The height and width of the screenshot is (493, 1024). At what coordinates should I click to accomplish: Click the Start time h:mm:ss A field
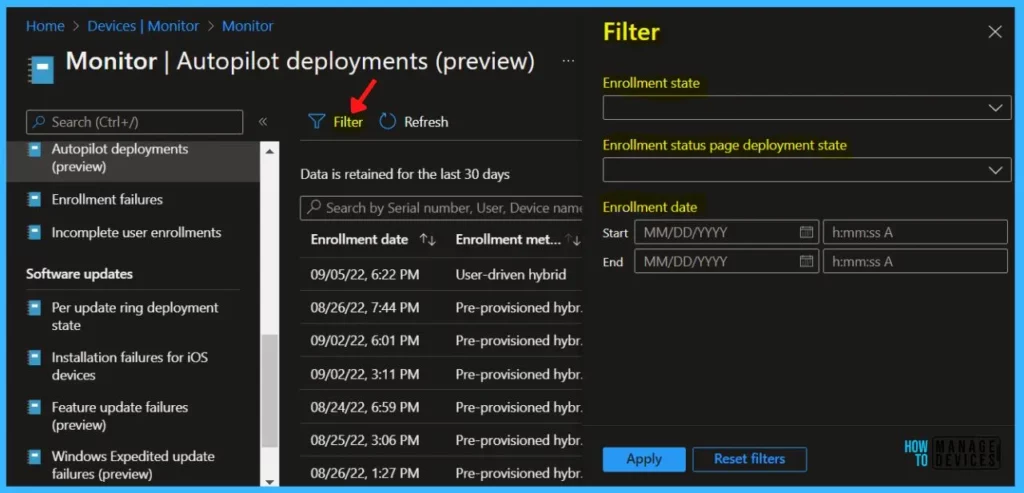tap(915, 232)
